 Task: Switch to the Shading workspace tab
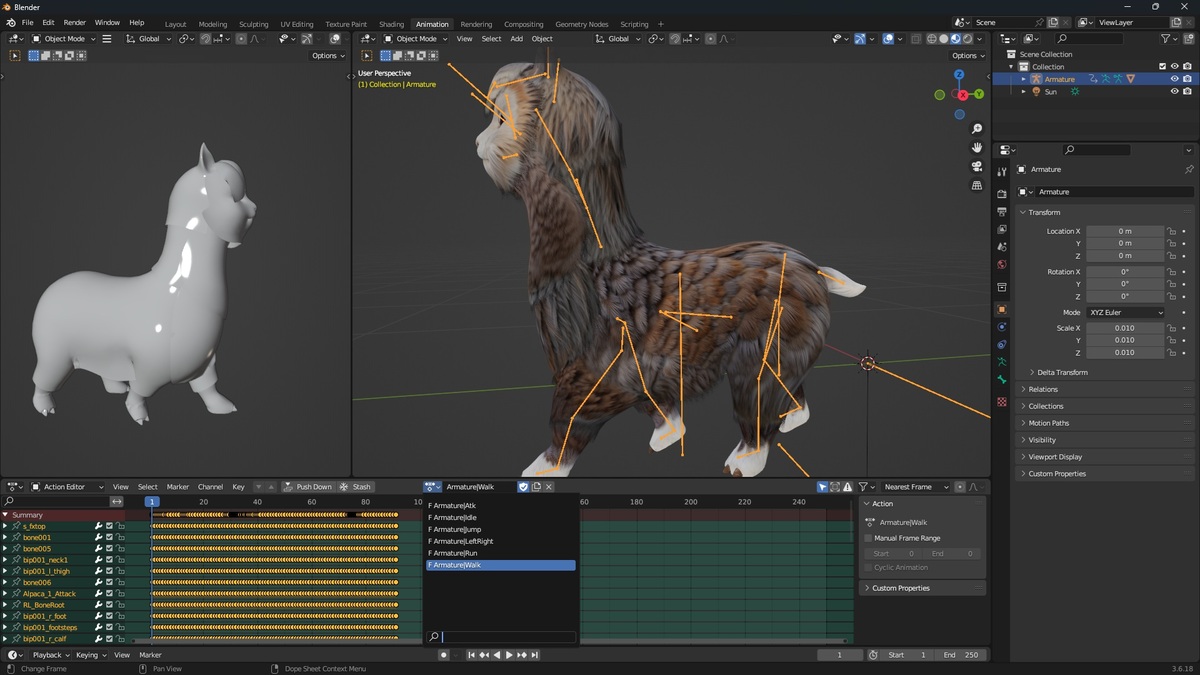click(391, 24)
